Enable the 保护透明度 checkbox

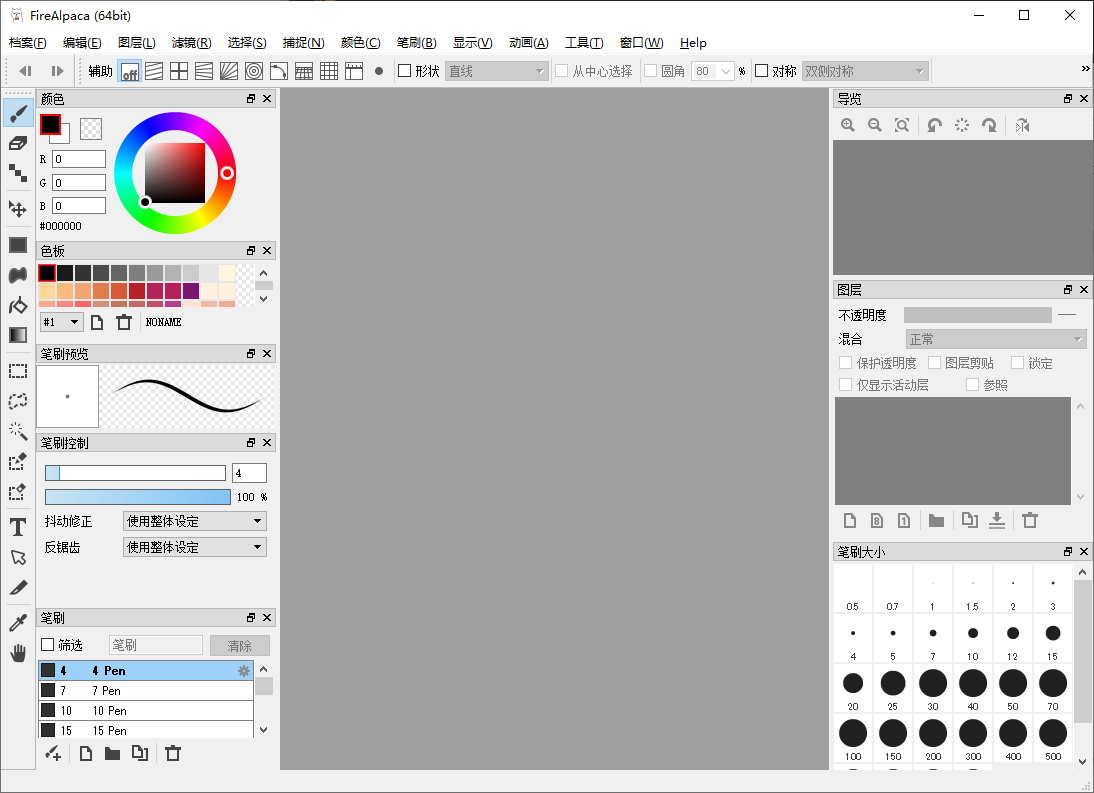(845, 362)
